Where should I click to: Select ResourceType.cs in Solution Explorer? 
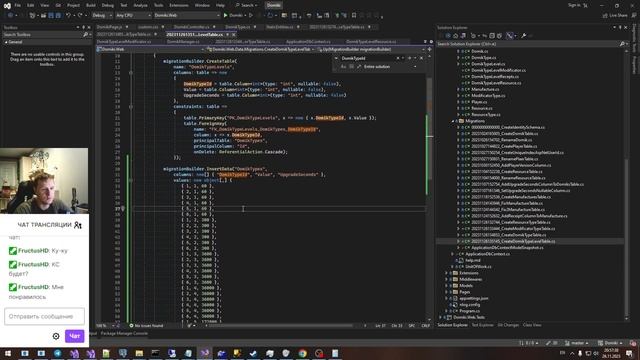[486, 115]
